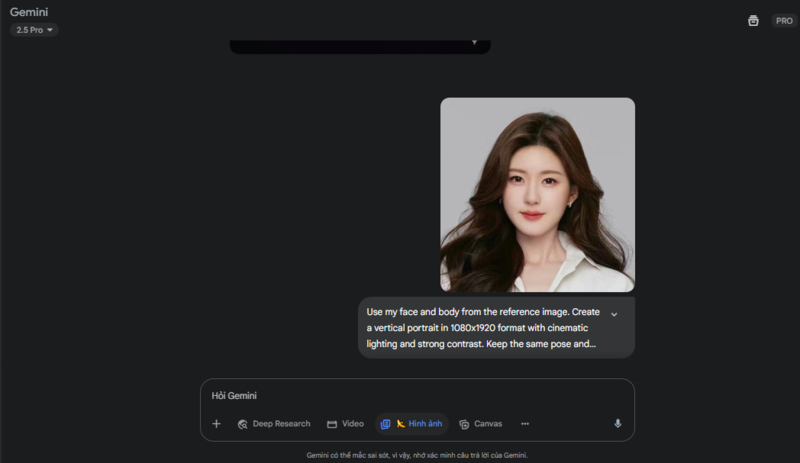Open the more tools ellipsis menu
The height and width of the screenshot is (463, 800).
525,424
